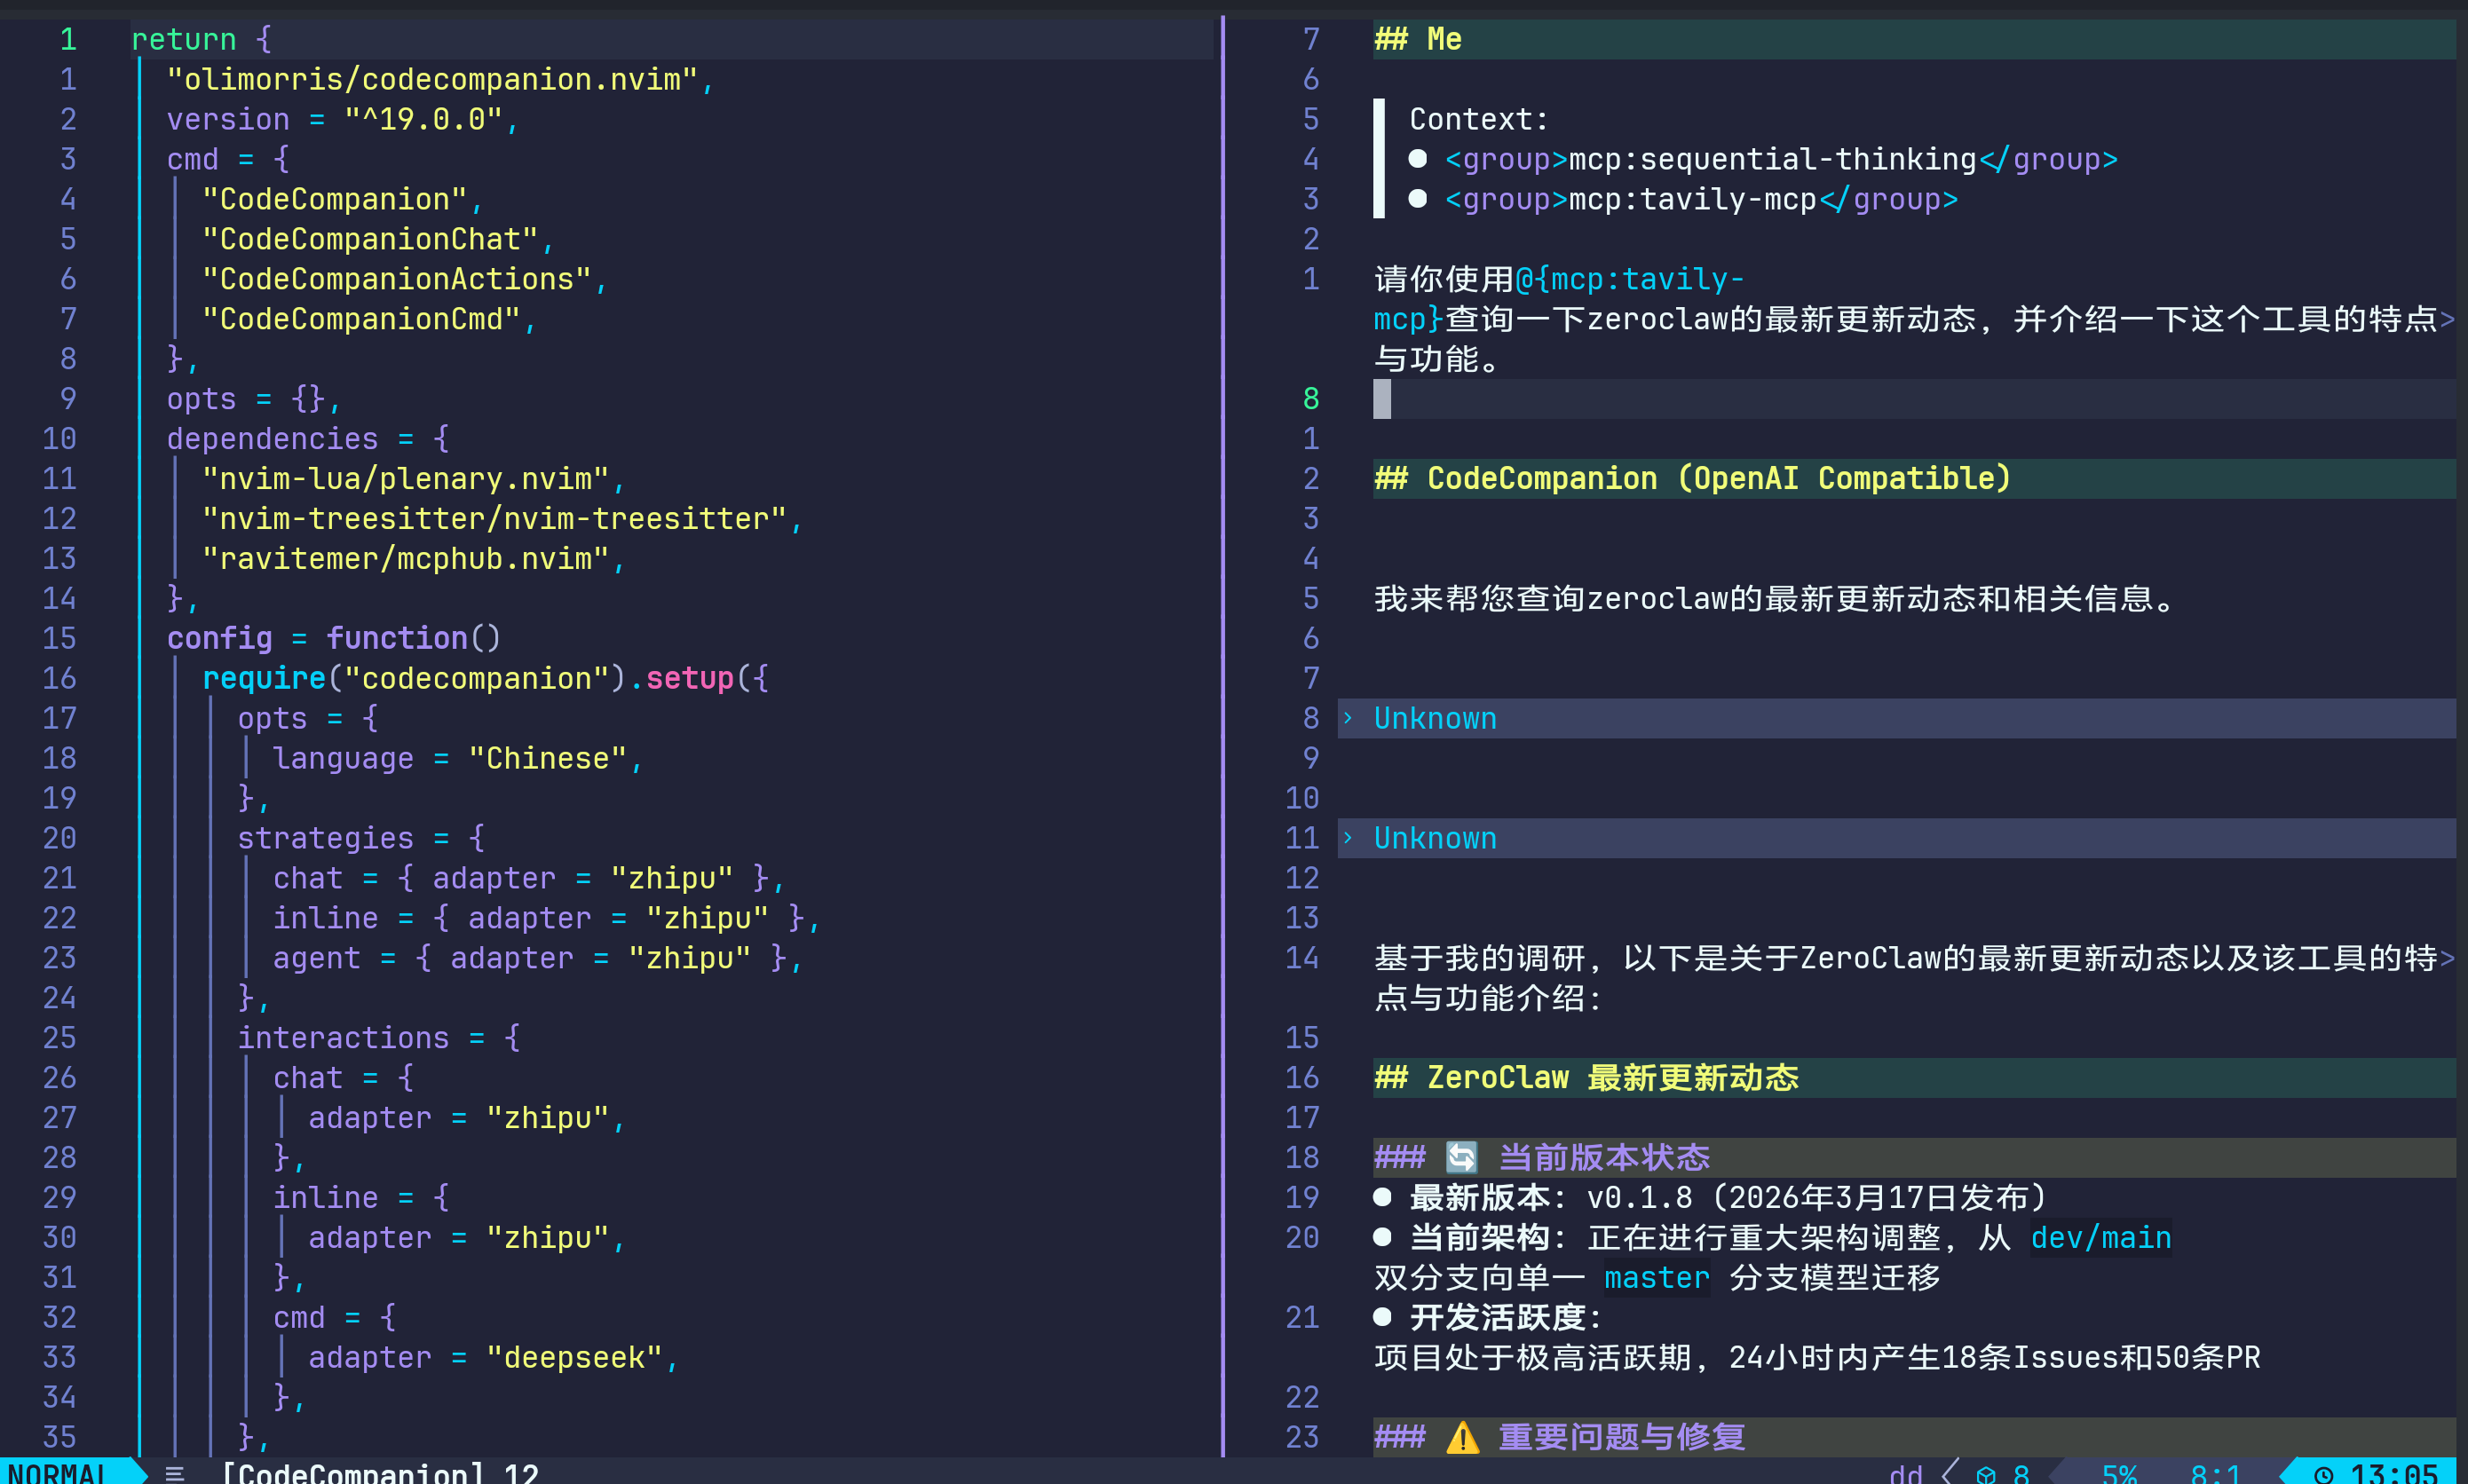
Task: Click the vertical split divider between windows
Action: tap(1222, 700)
